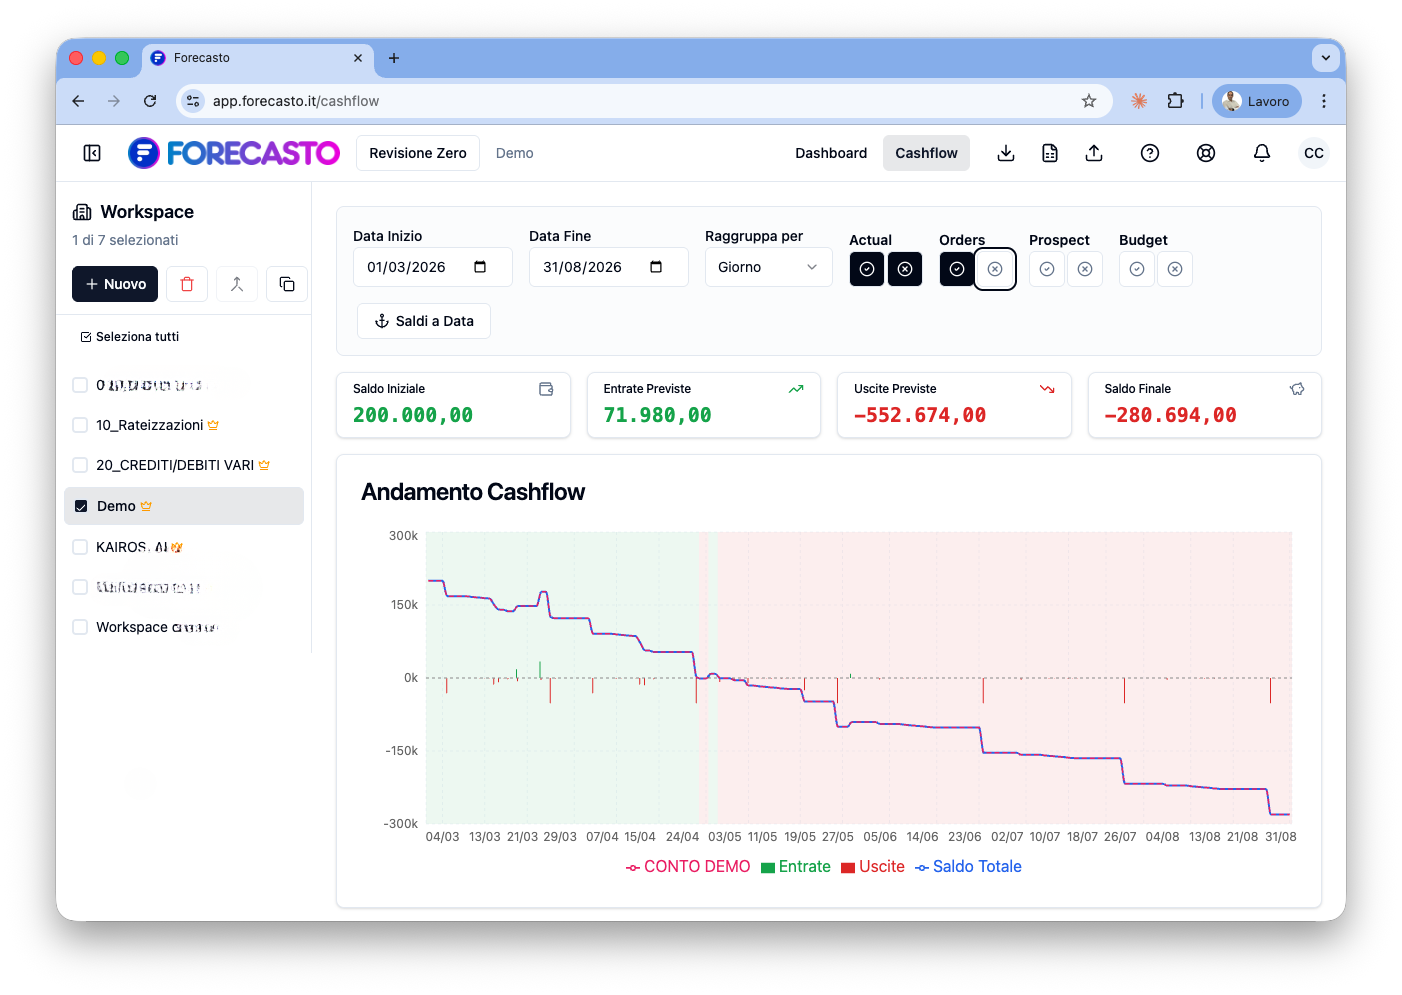Enable the Prospect include toggle
This screenshot has width=1402, height=995.
[x=1046, y=269]
